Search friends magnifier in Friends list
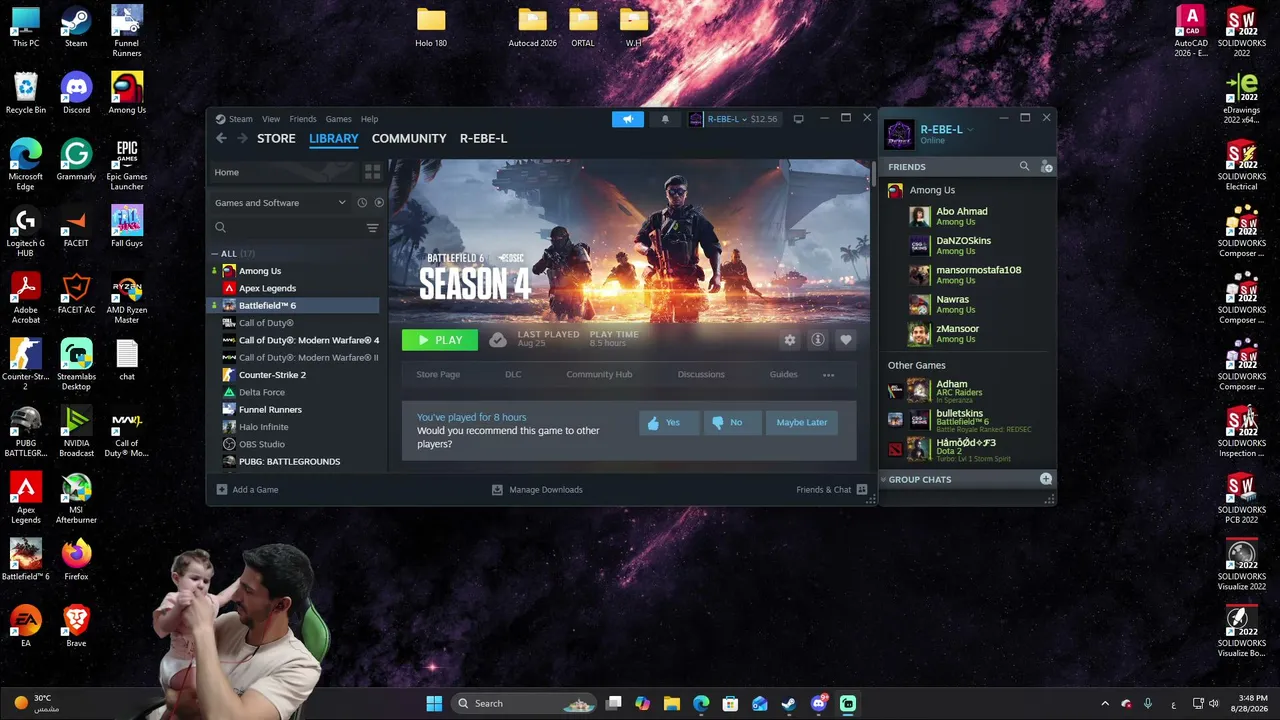The image size is (1280, 720). click(1024, 167)
